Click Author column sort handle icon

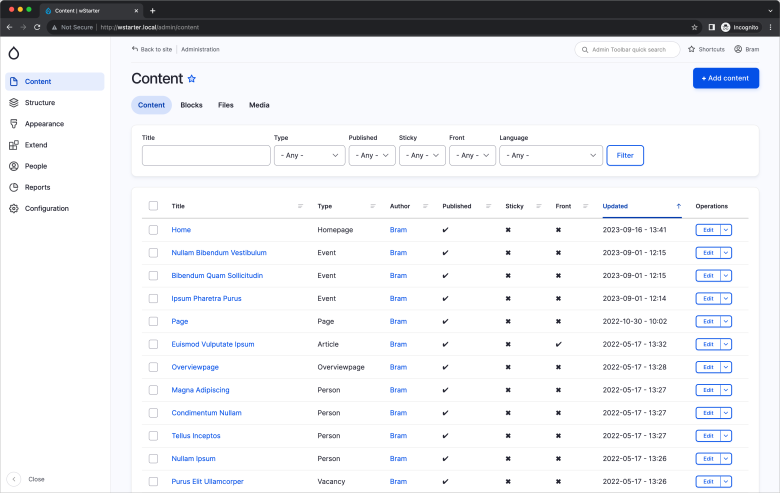pyautogui.click(x=425, y=206)
